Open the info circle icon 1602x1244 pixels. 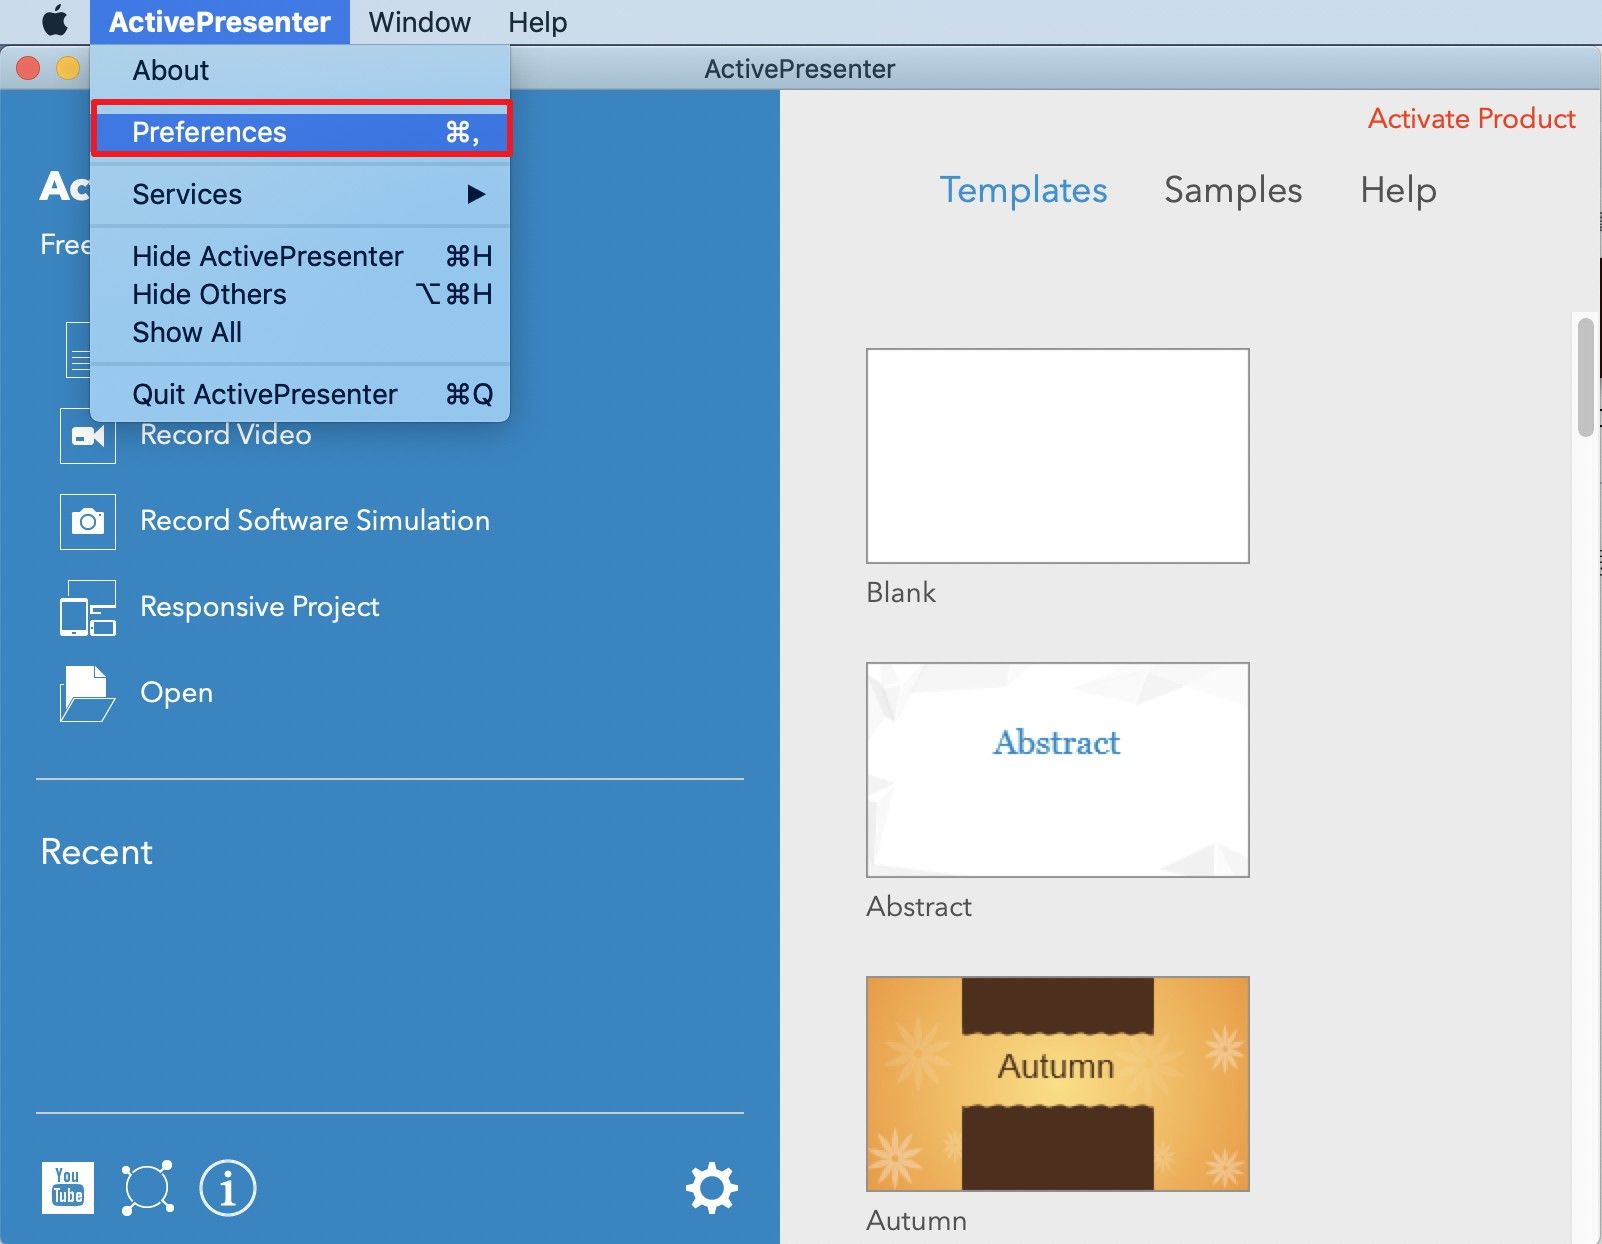pyautogui.click(x=228, y=1188)
